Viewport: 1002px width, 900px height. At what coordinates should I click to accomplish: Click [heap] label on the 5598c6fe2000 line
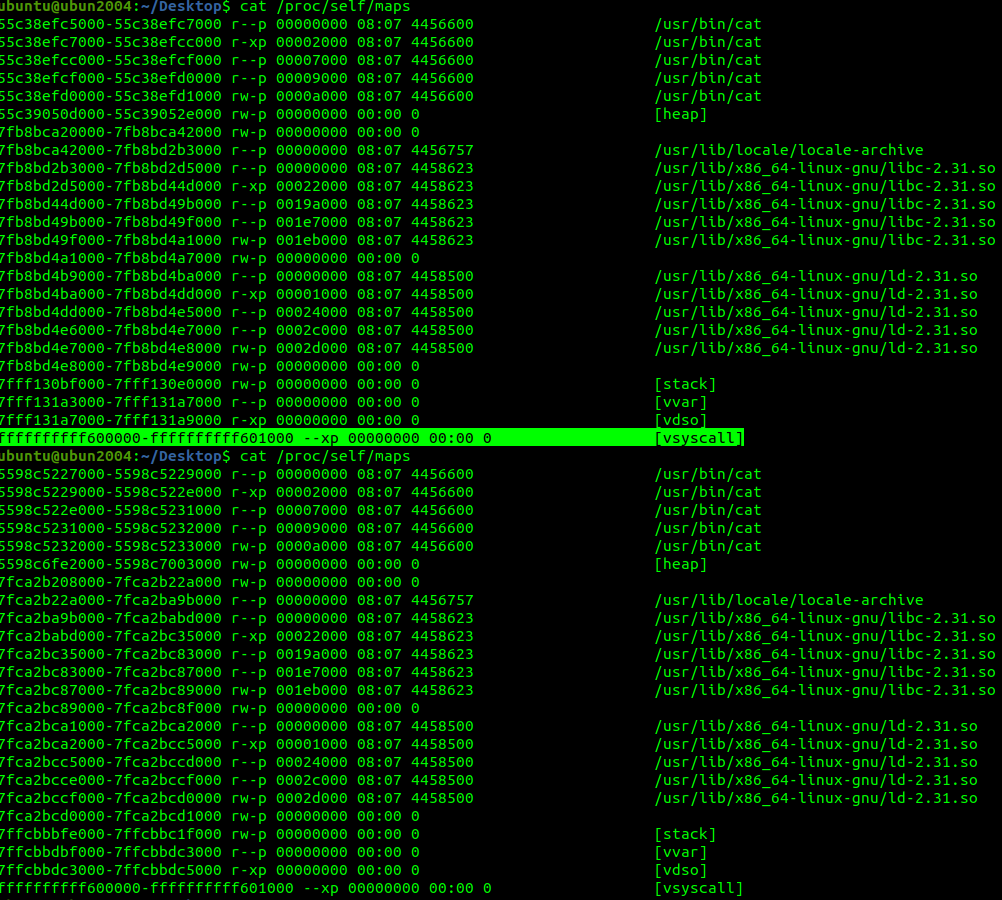coord(680,564)
